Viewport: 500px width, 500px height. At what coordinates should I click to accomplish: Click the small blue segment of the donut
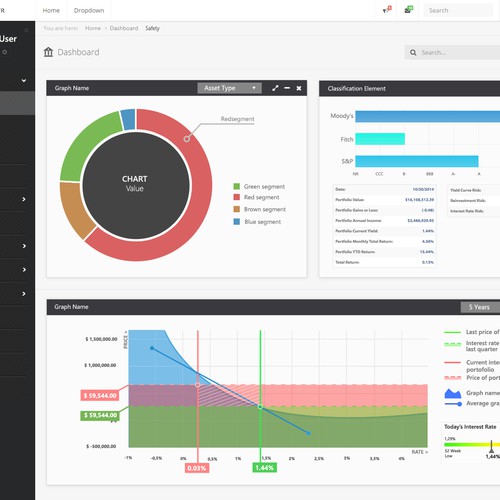[128, 119]
